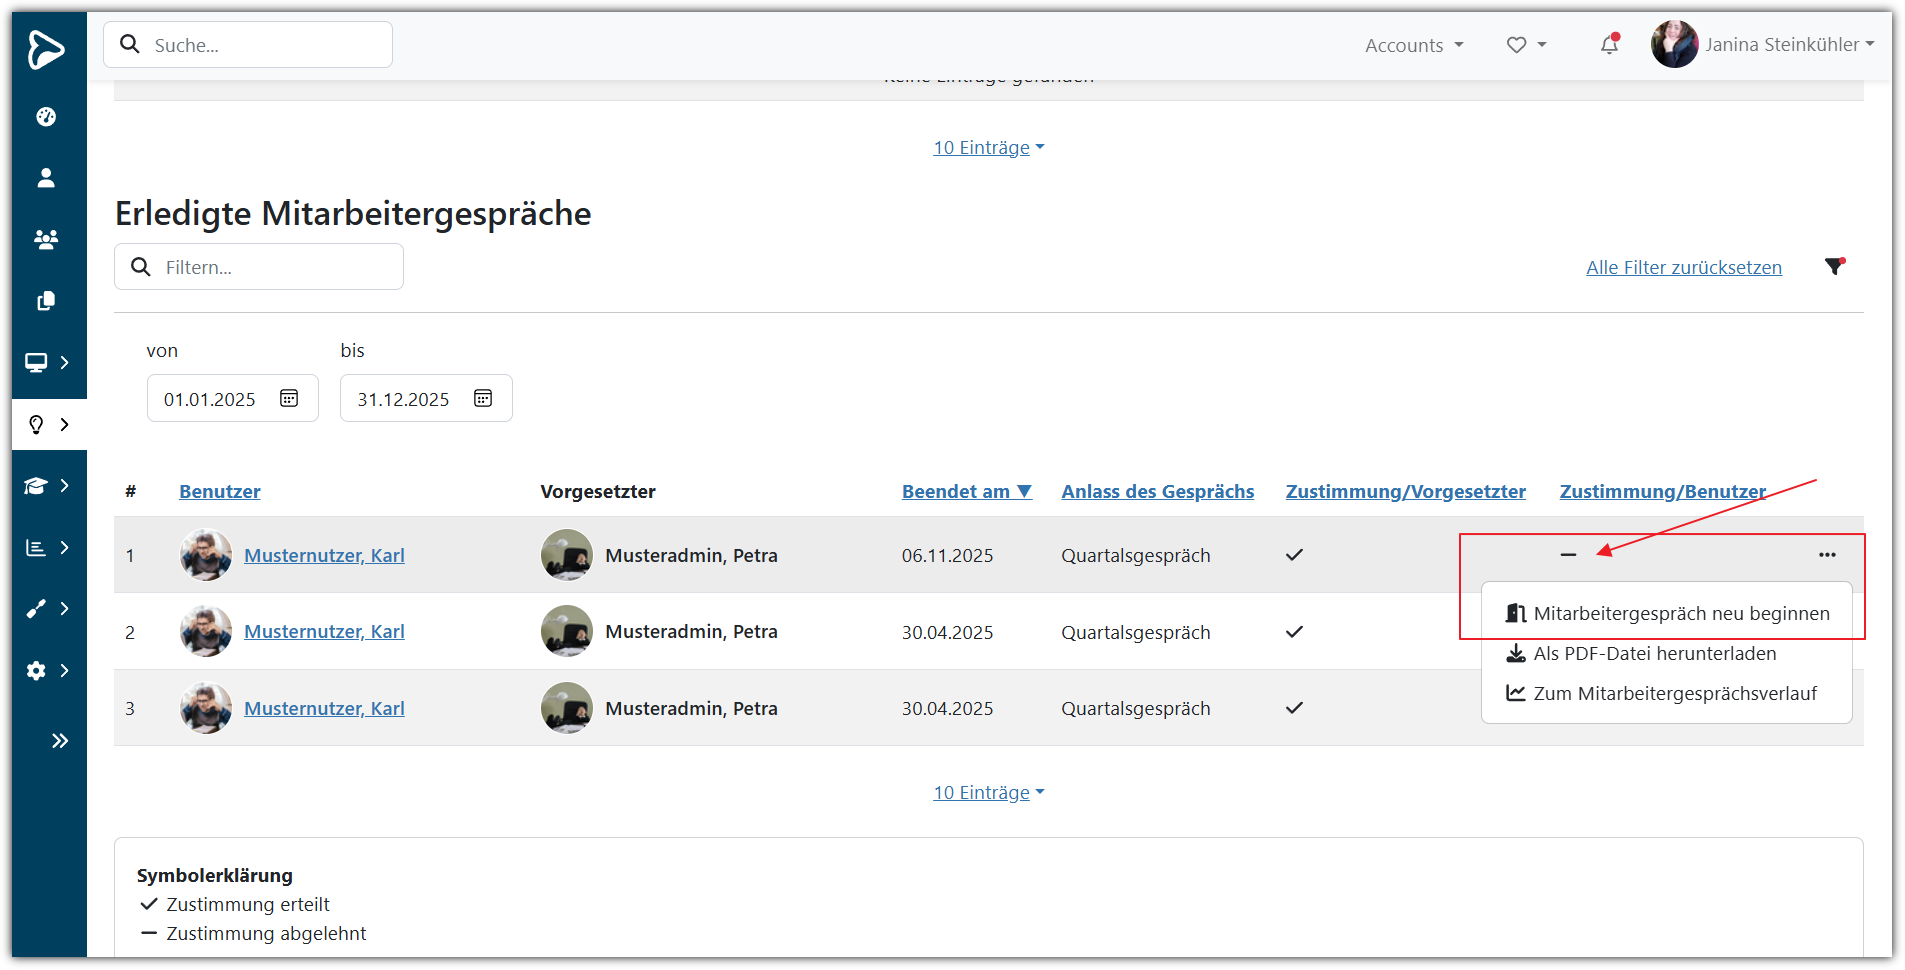Click the dashboard gauge icon in sidebar
The height and width of the screenshot is (970, 1905).
tap(46, 117)
